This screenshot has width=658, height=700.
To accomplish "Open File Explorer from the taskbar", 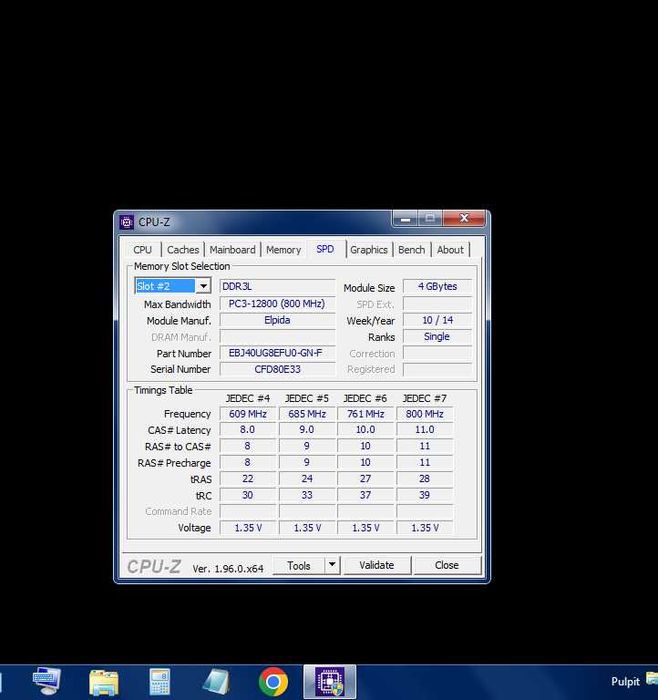I will 104,681.
